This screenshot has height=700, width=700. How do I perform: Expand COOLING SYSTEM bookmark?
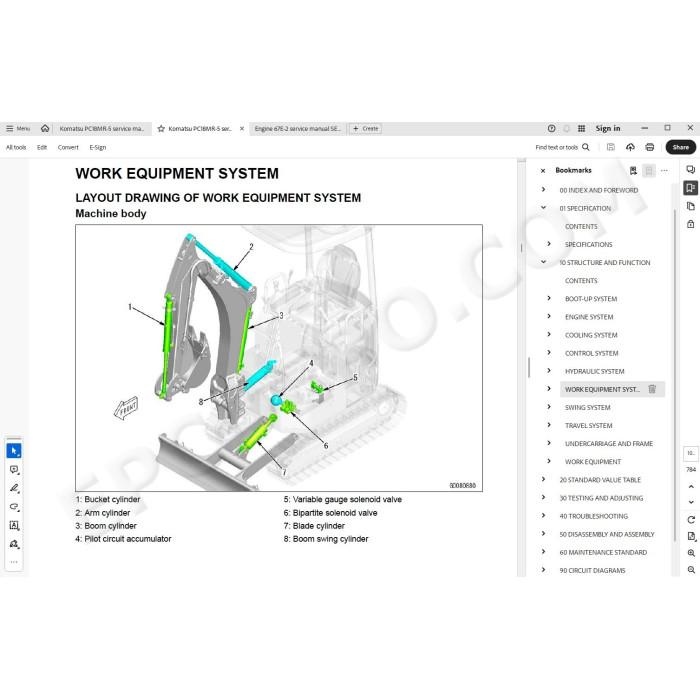pos(549,334)
